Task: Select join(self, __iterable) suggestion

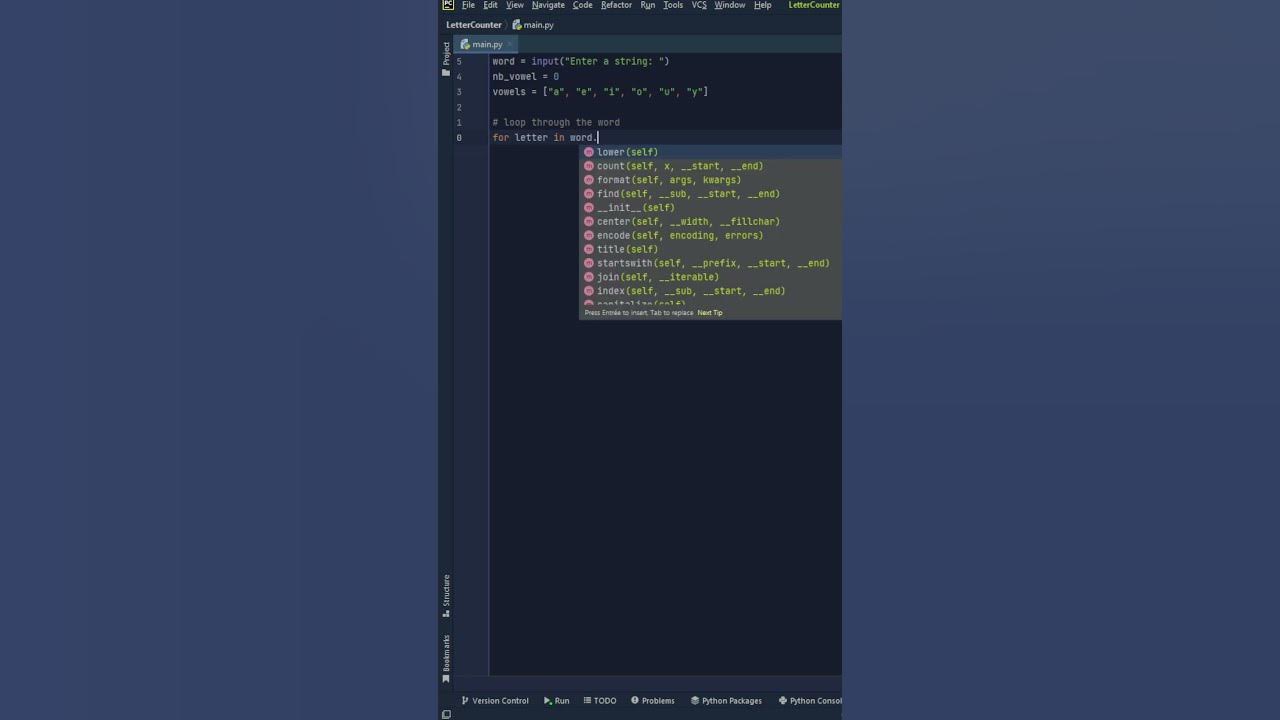Action: pyautogui.click(x=711, y=277)
